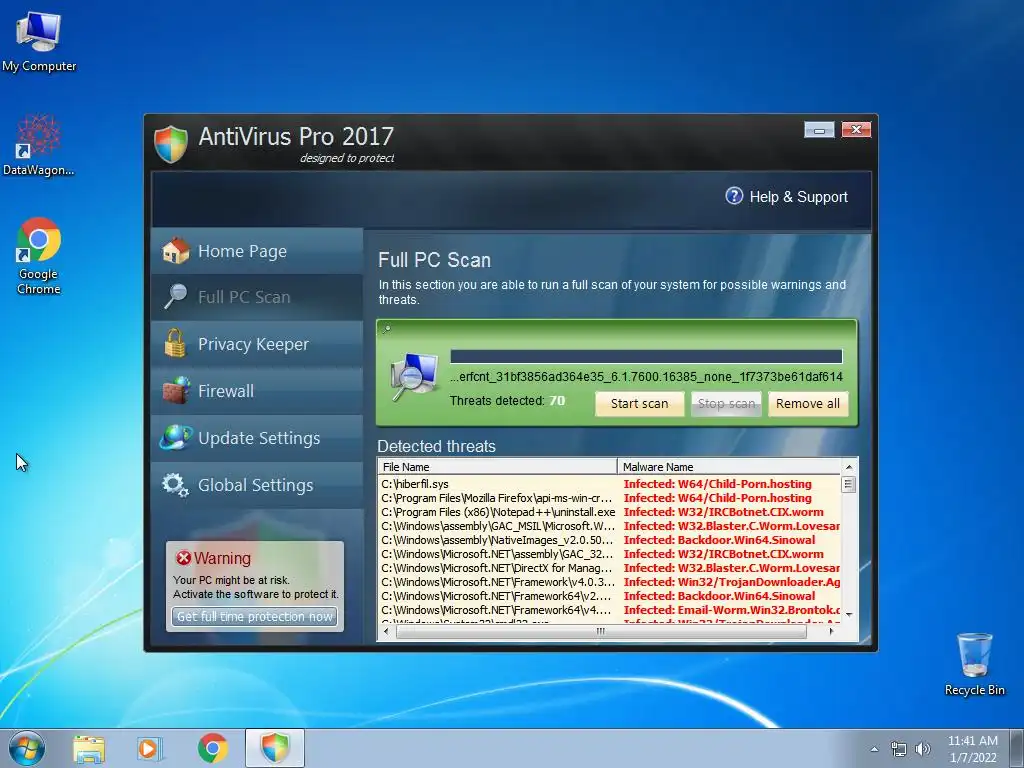This screenshot has height=768, width=1024.
Task: Open Google Chrome desktop shortcut
Action: click(x=39, y=256)
